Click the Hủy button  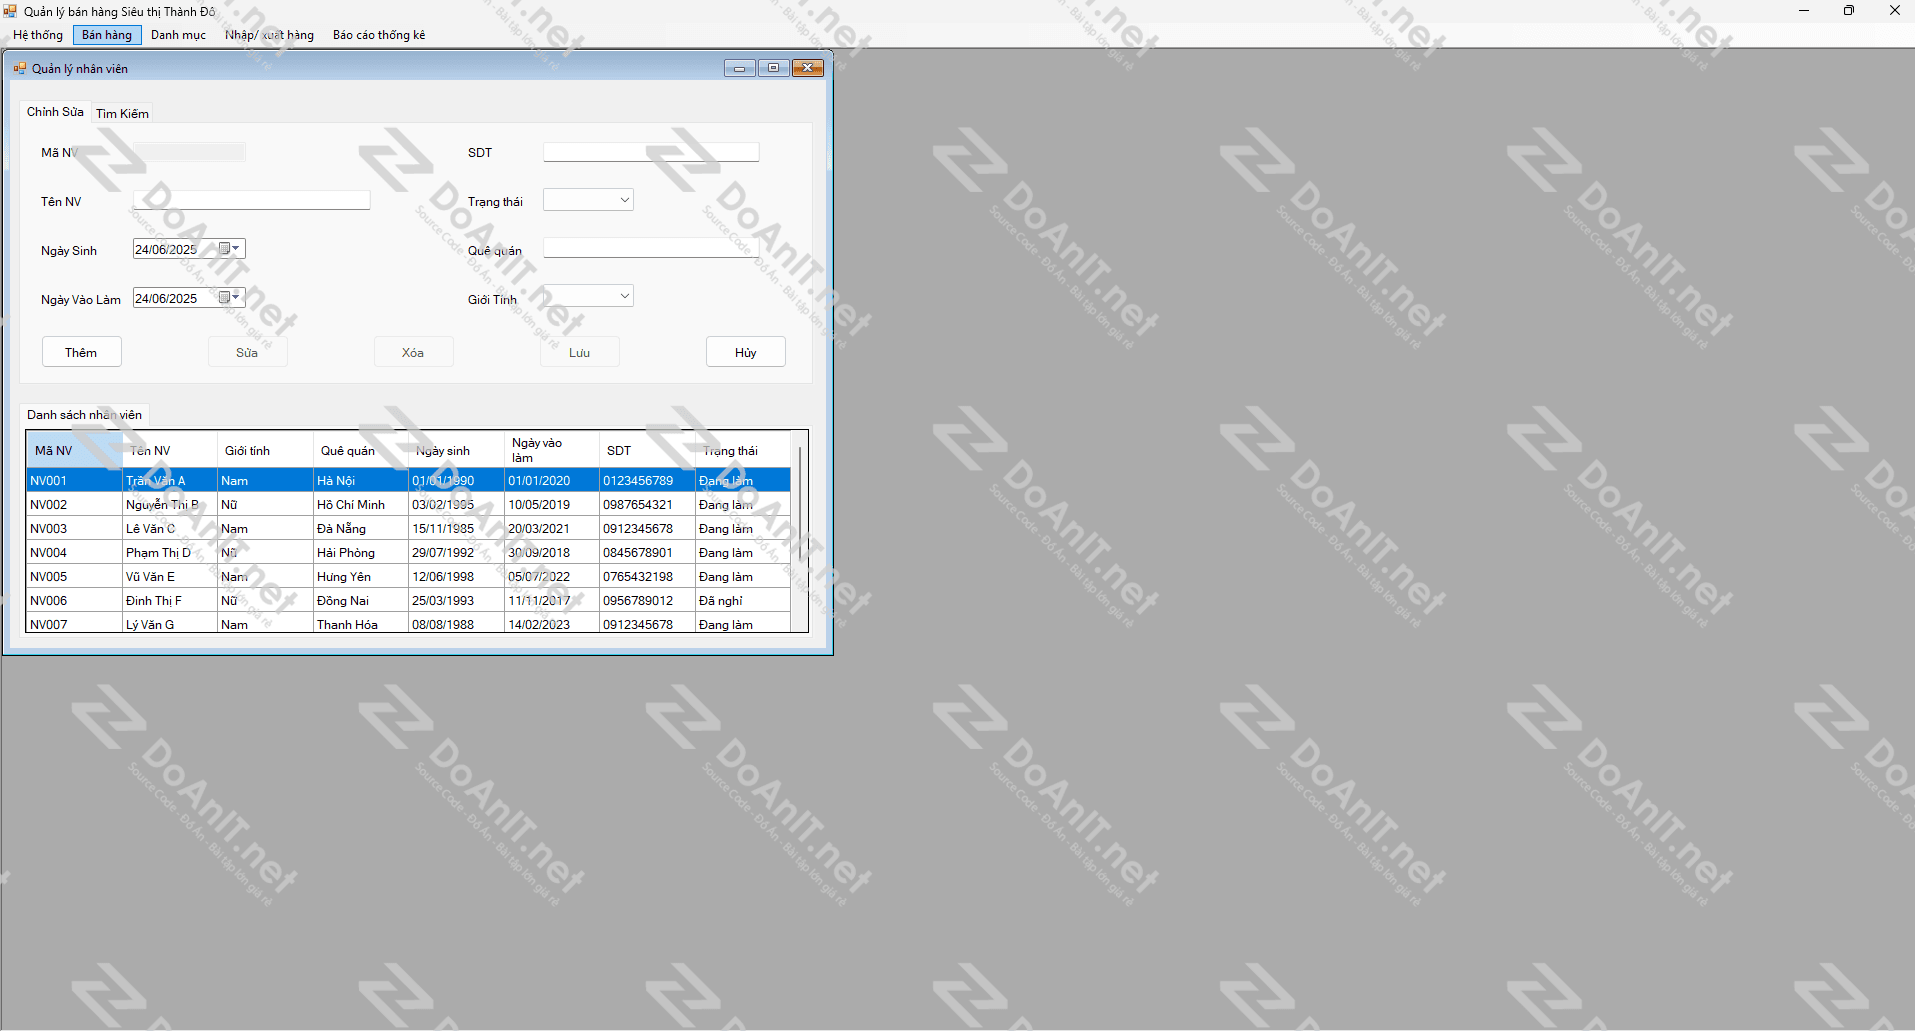[745, 352]
